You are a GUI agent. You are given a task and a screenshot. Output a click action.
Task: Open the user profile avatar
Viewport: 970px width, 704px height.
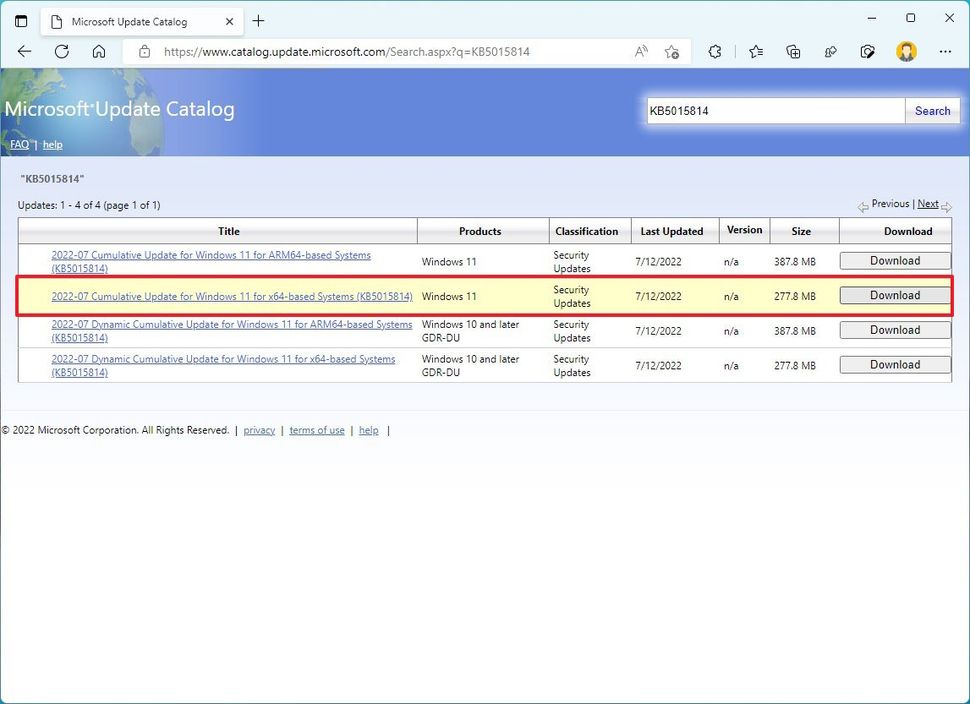[906, 52]
